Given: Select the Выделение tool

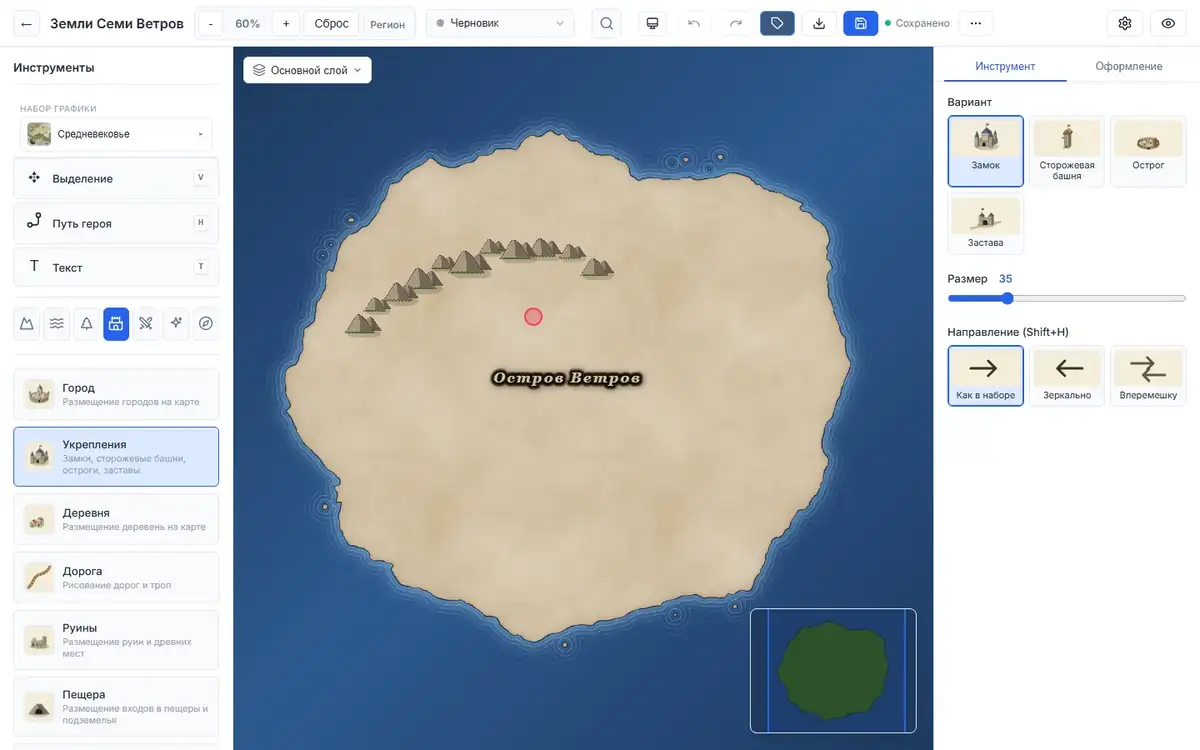Looking at the screenshot, I should pyautogui.click(x=116, y=178).
